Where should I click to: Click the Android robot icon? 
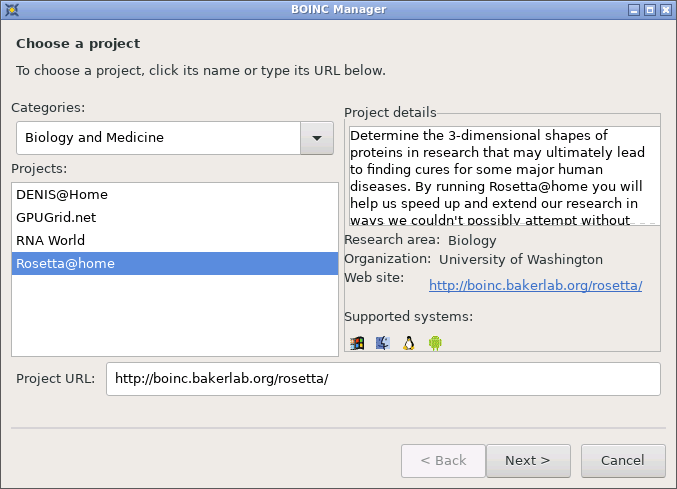(435, 343)
